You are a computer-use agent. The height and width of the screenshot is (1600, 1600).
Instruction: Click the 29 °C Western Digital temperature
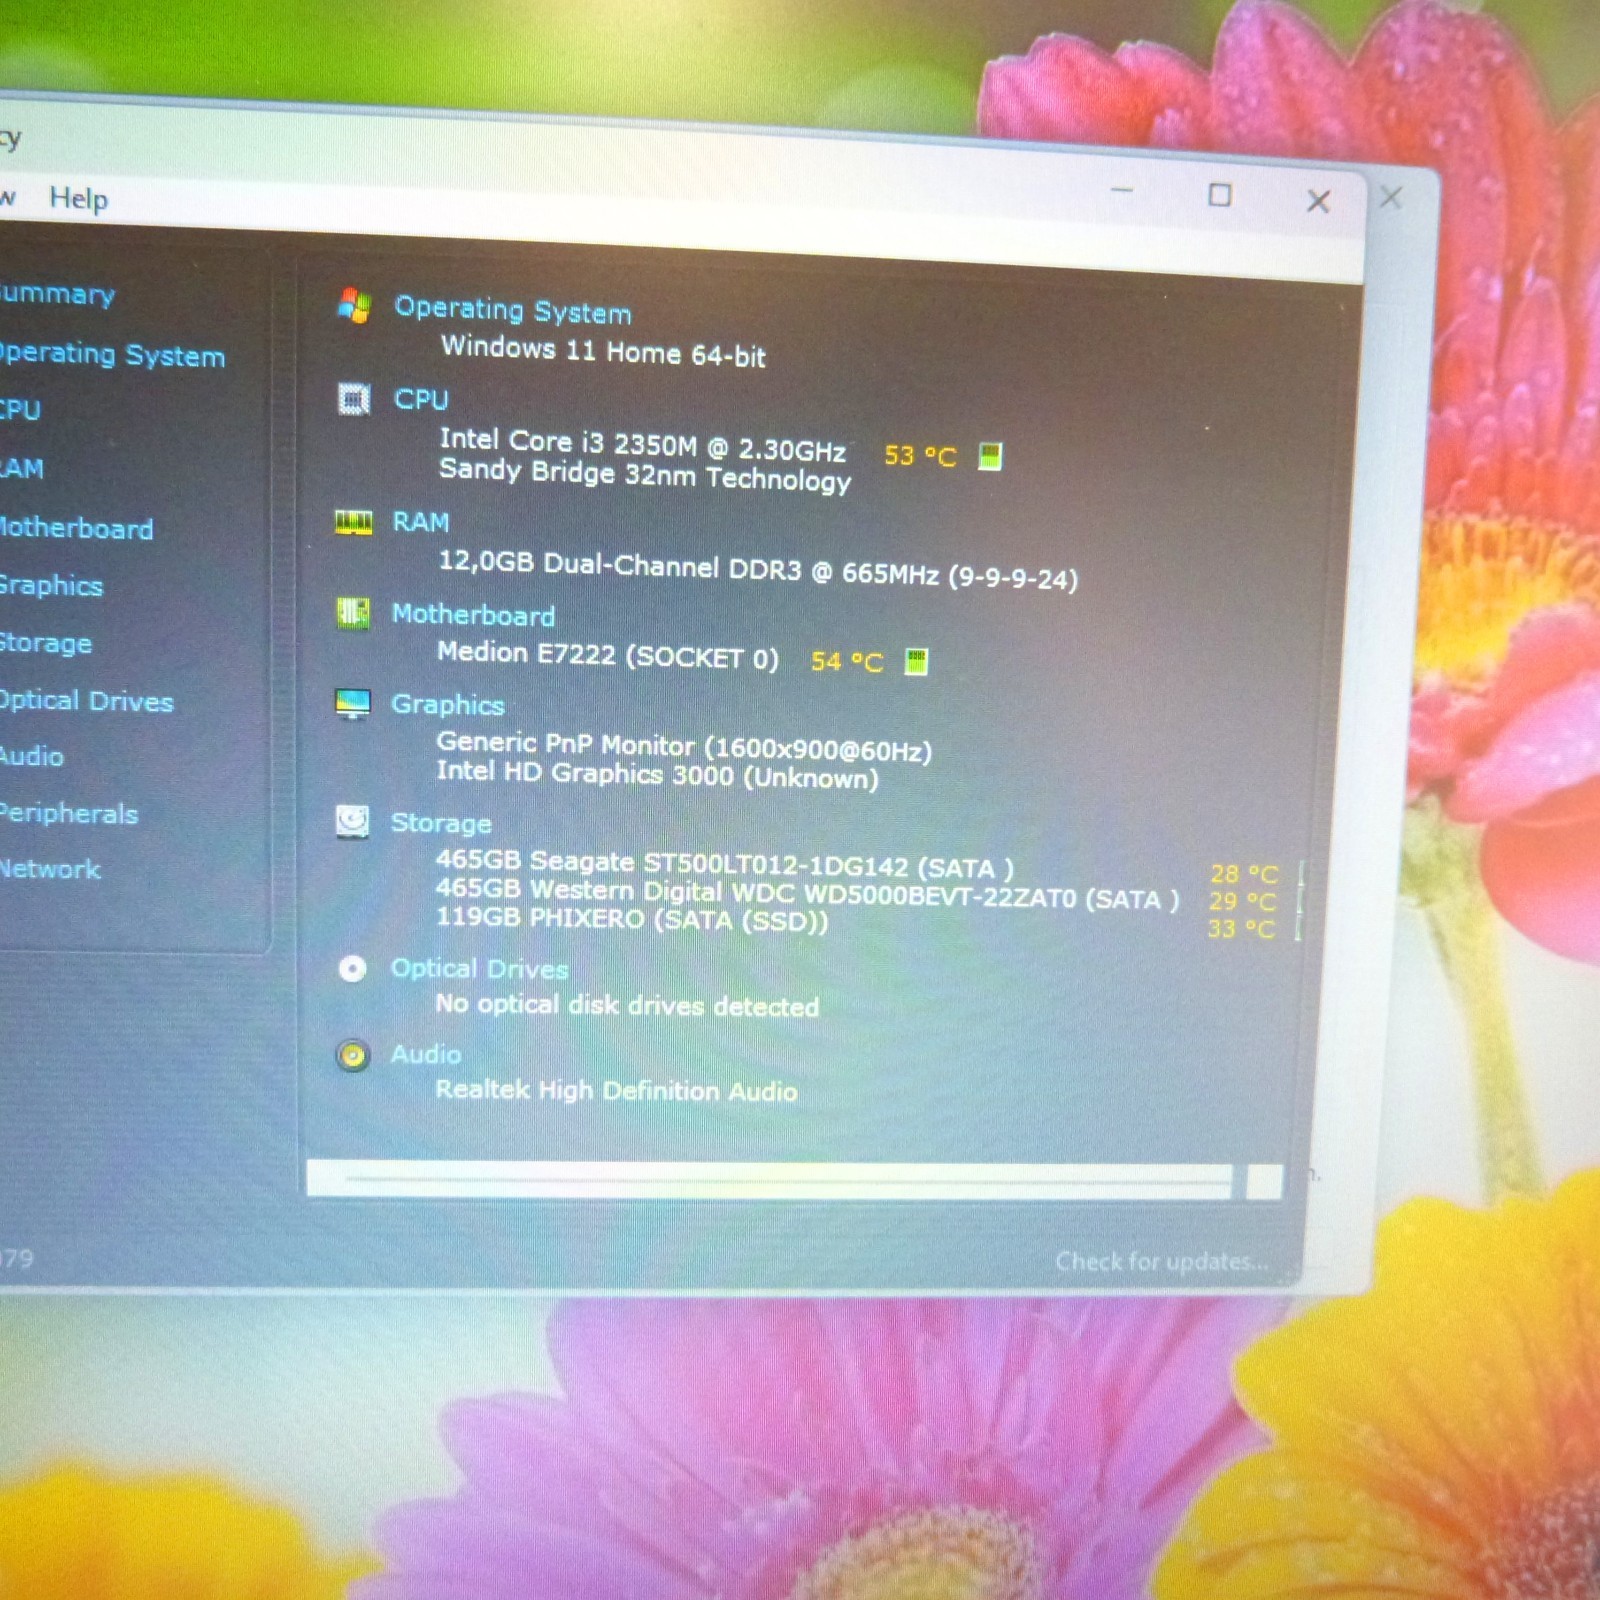(x=1243, y=901)
